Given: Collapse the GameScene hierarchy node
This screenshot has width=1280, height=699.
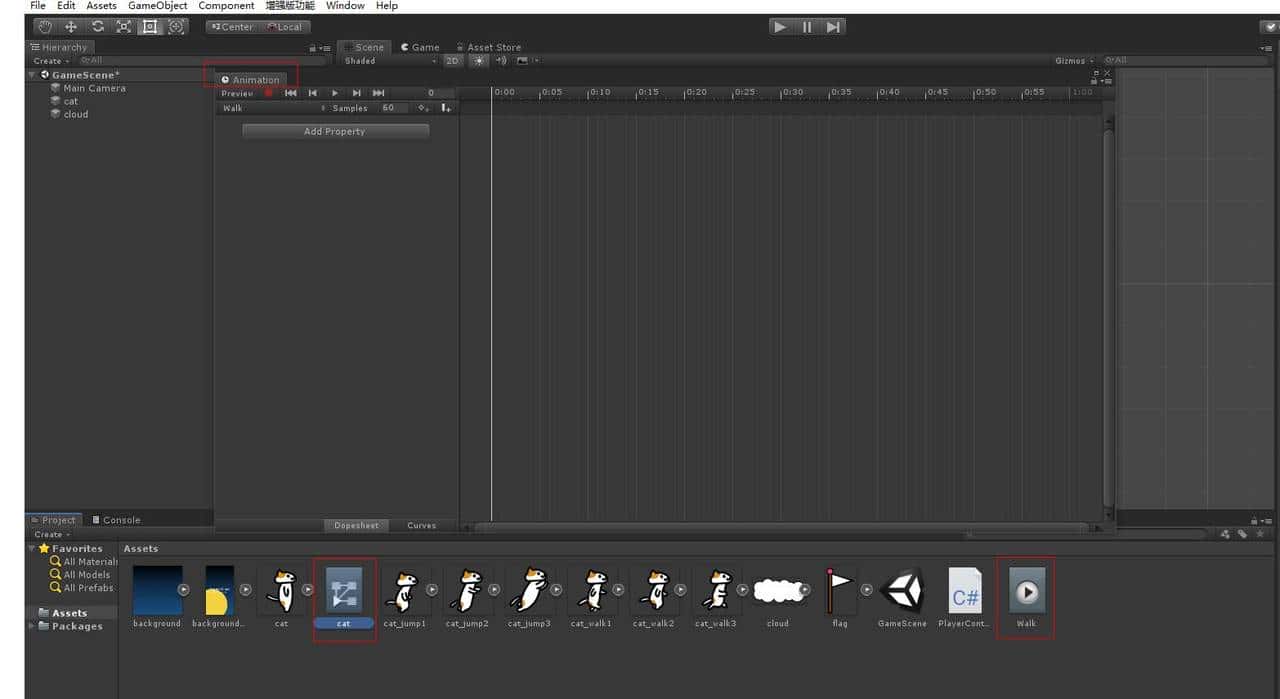Looking at the screenshot, I should coord(32,75).
